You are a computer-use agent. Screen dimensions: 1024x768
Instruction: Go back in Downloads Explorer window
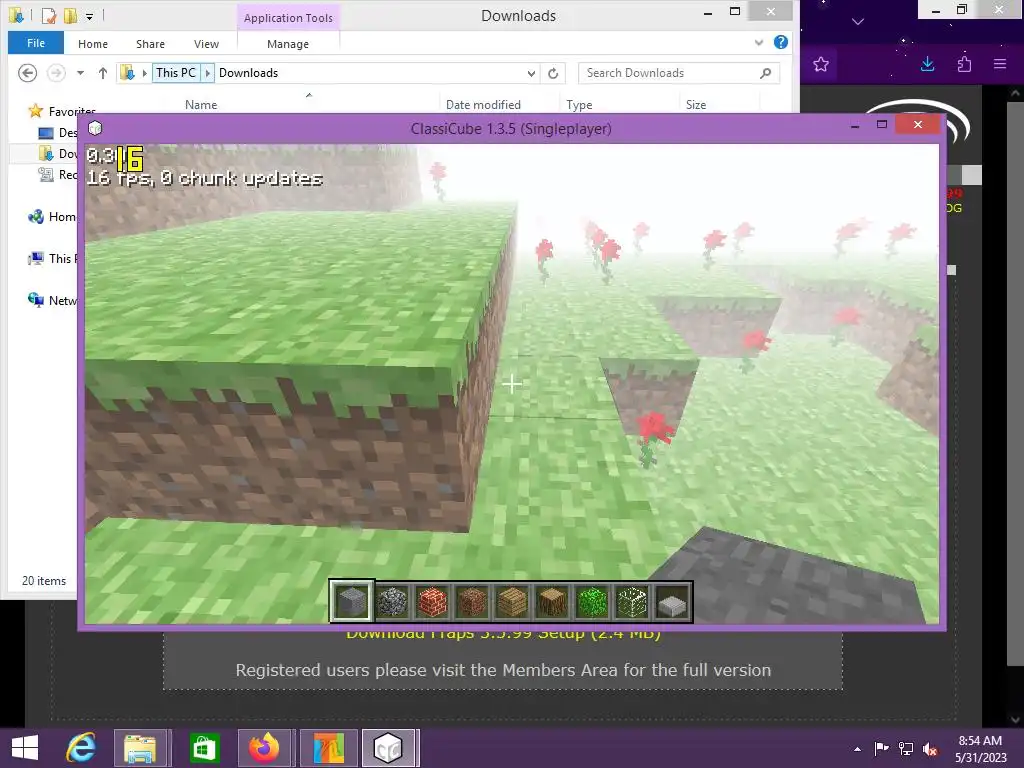tap(27, 72)
